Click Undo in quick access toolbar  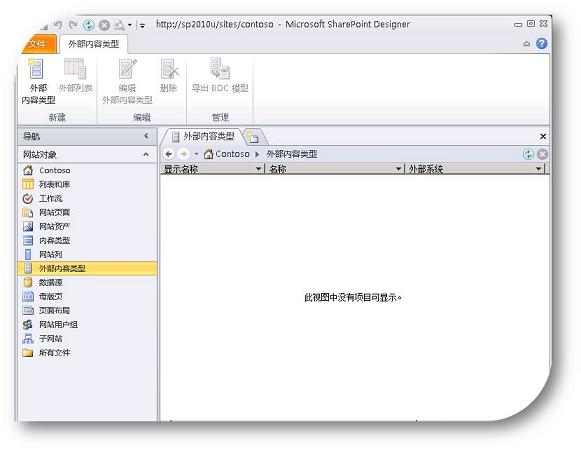point(58,25)
